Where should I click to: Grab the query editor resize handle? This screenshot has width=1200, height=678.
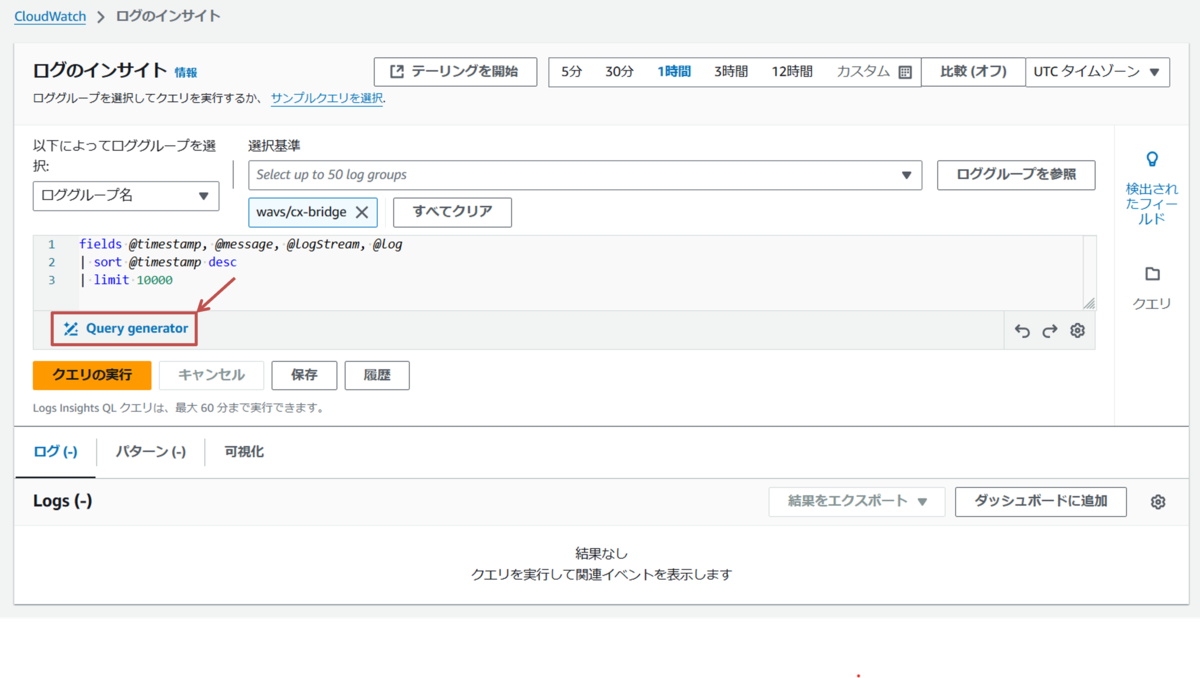point(1088,303)
